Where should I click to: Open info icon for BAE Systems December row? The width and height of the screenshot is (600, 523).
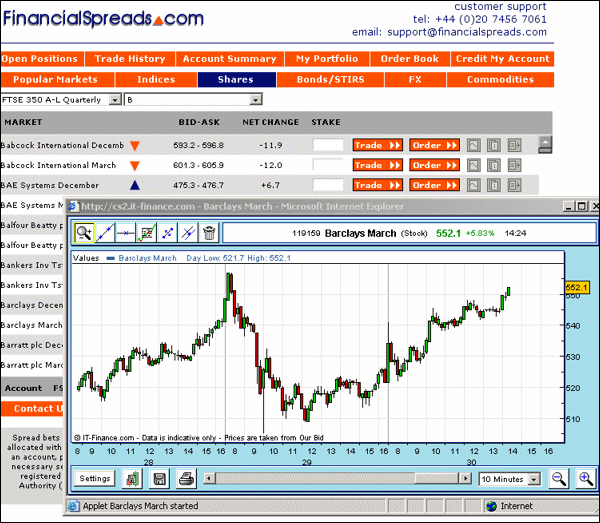coord(494,185)
